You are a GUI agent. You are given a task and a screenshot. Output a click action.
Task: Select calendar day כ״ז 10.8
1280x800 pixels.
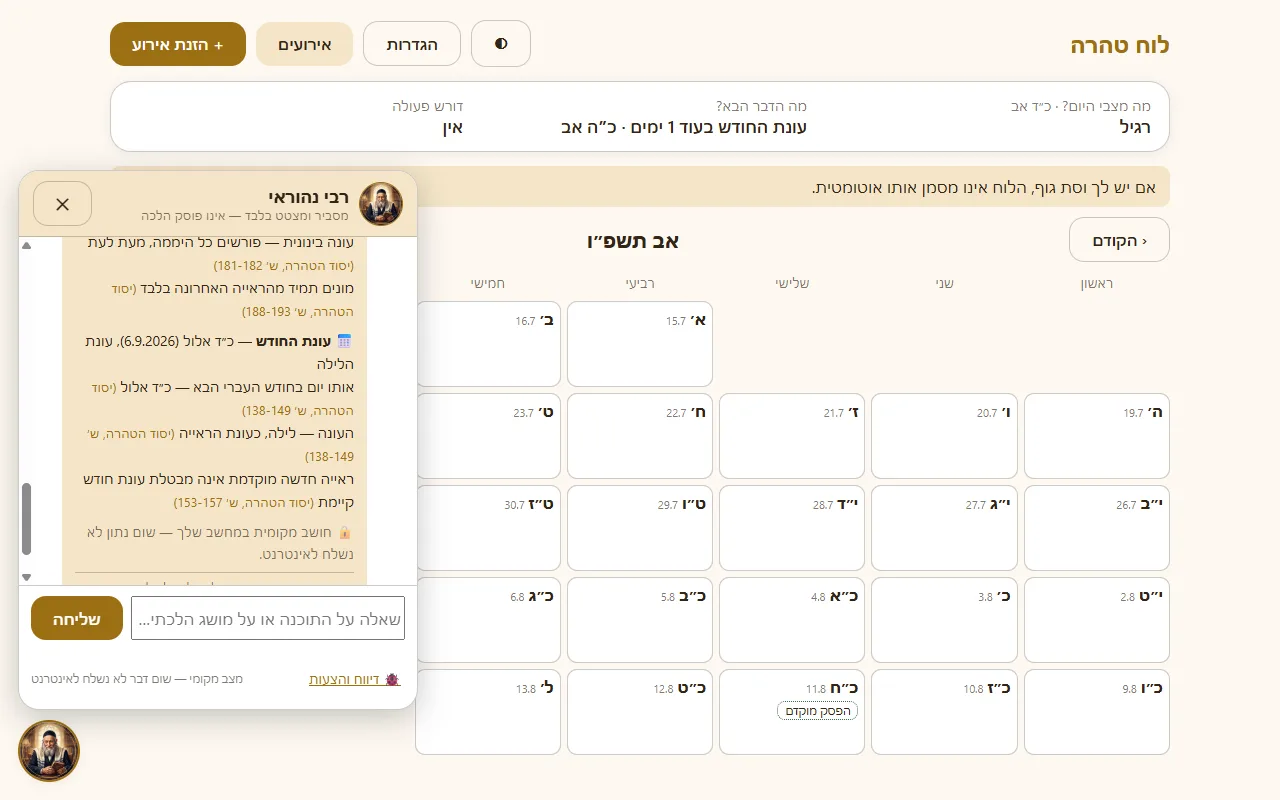pyautogui.click(x=944, y=712)
